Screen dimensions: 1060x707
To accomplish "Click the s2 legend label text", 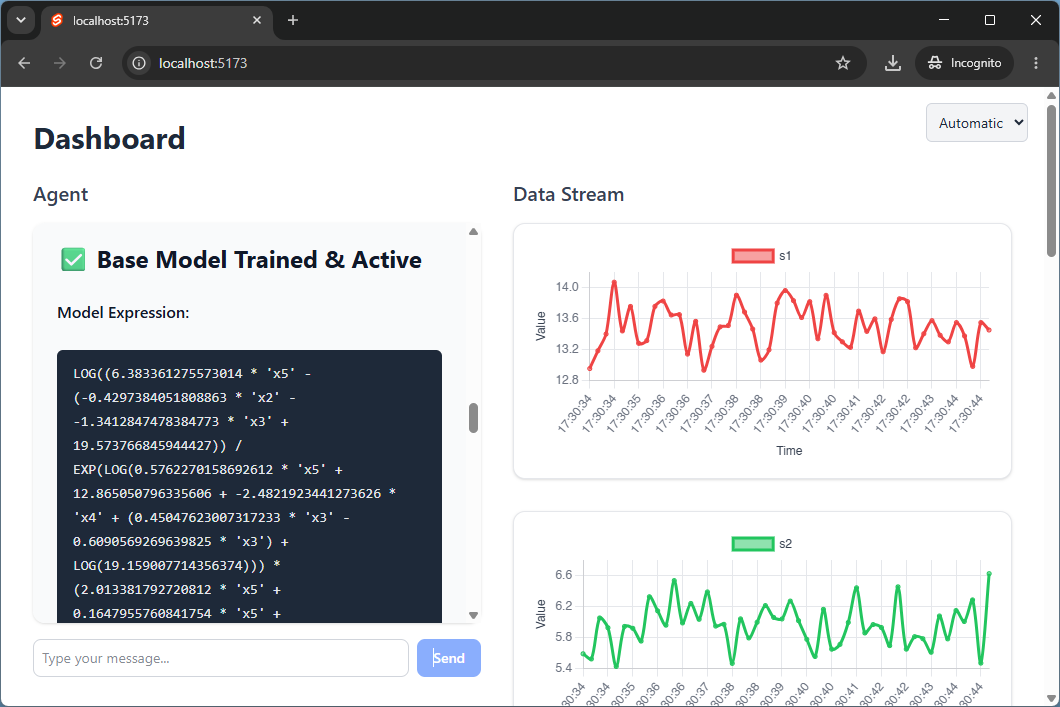I will tap(785, 544).
